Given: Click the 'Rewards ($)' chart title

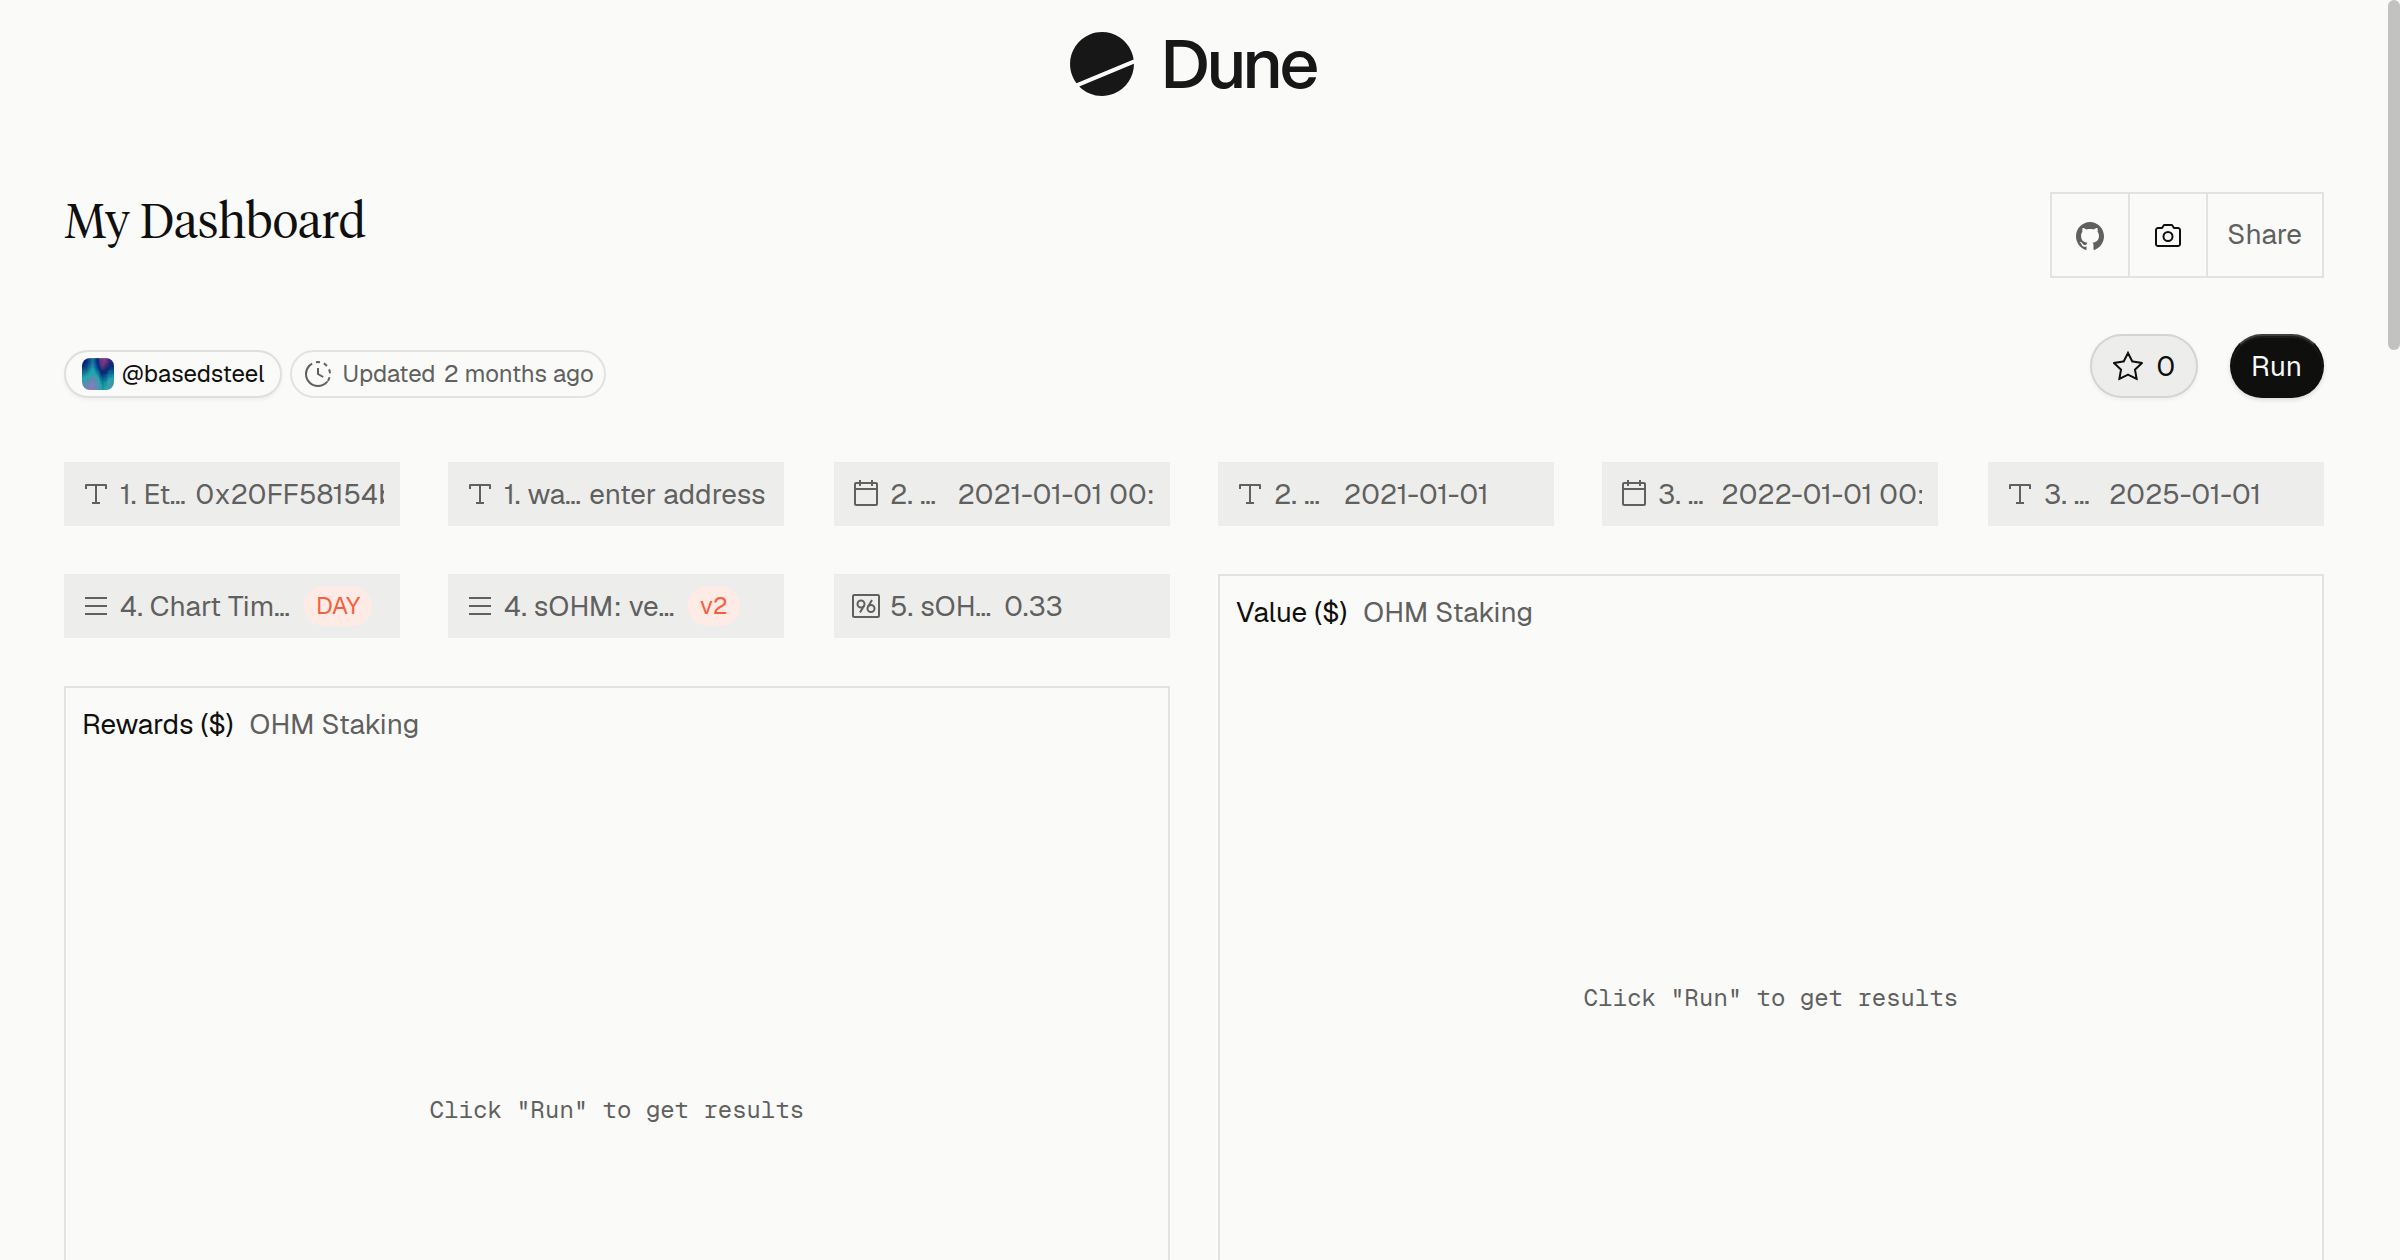Looking at the screenshot, I should (158, 724).
